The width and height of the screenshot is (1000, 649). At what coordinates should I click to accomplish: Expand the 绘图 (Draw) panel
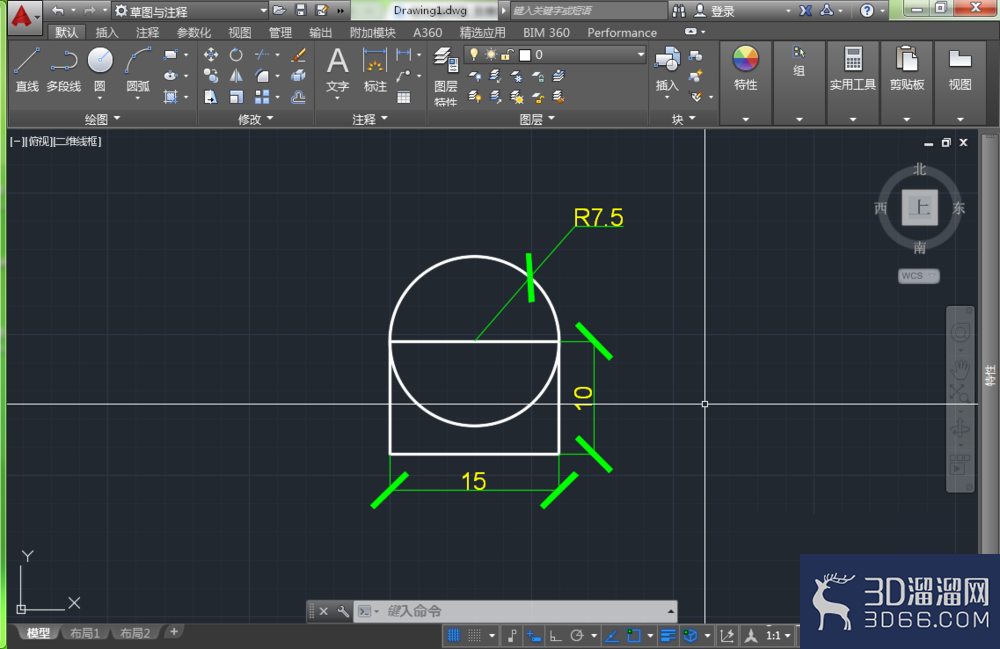pyautogui.click(x=102, y=119)
